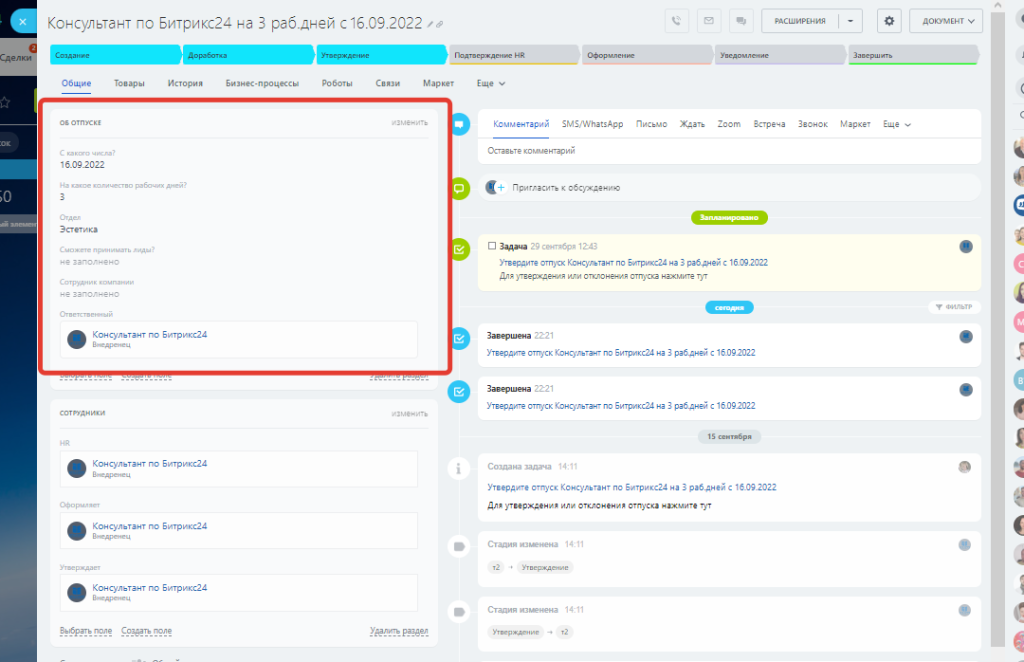Click avatar icon in Ответственный field
The image size is (1024, 662).
click(77, 339)
